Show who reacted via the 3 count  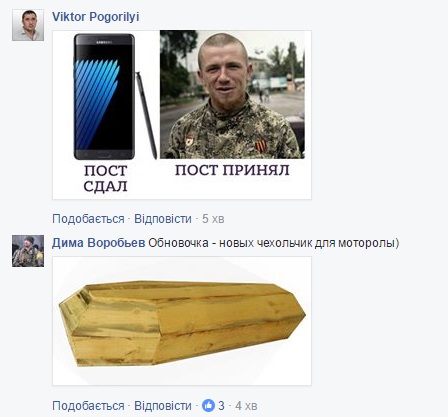point(222,406)
